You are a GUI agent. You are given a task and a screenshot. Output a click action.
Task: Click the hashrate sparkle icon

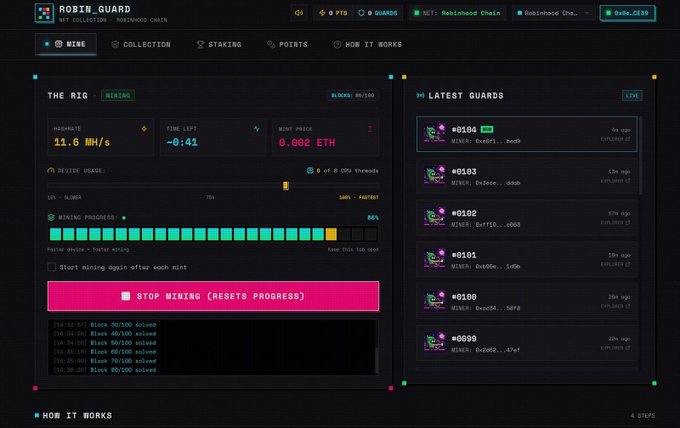click(x=144, y=129)
